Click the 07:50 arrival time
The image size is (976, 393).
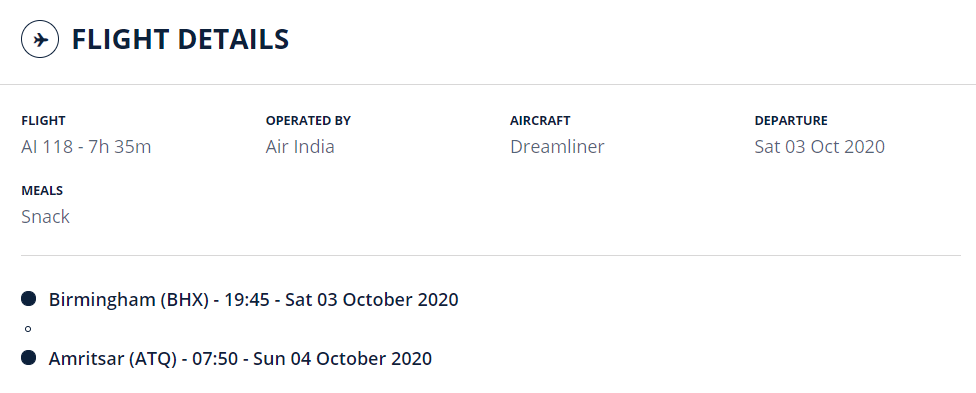click(215, 359)
